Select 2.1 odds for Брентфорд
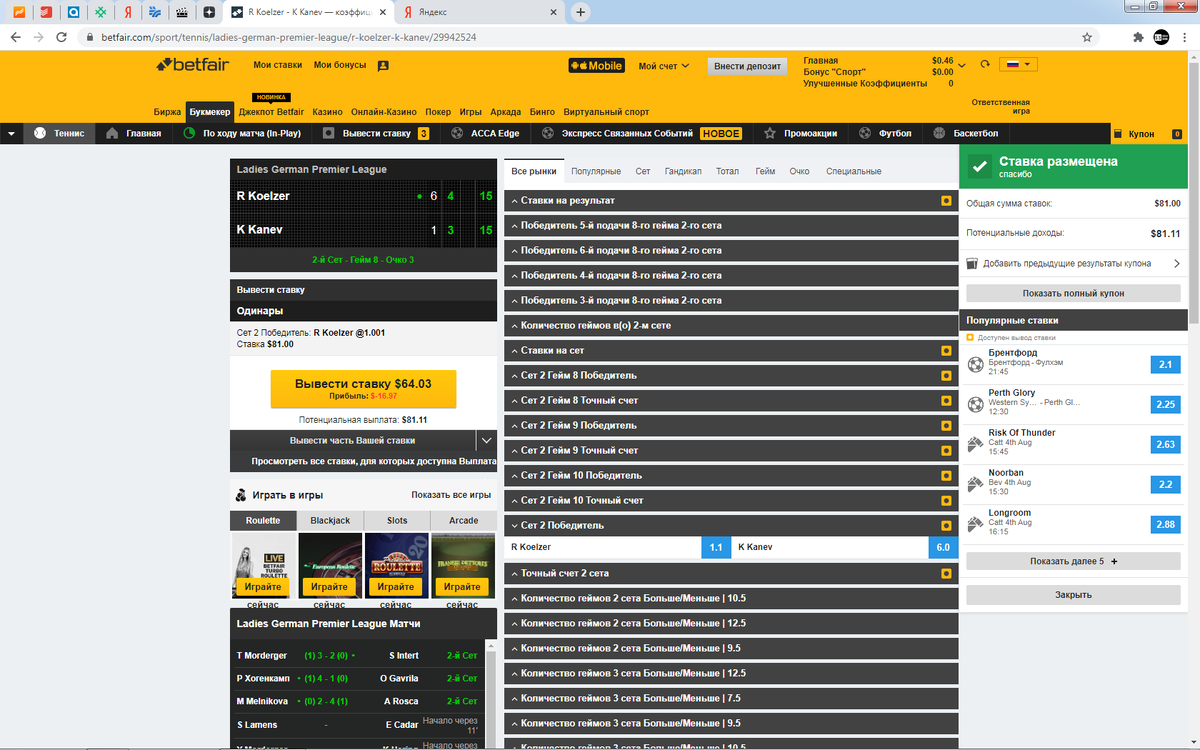 point(1165,365)
